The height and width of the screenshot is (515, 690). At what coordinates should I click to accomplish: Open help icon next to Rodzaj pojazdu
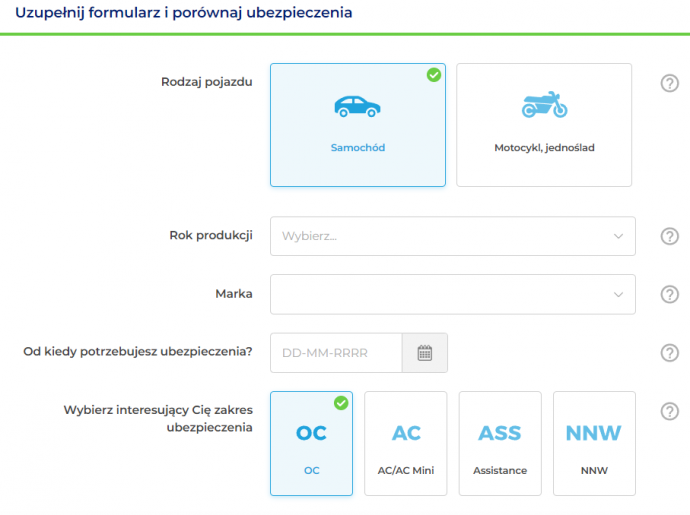point(669,83)
